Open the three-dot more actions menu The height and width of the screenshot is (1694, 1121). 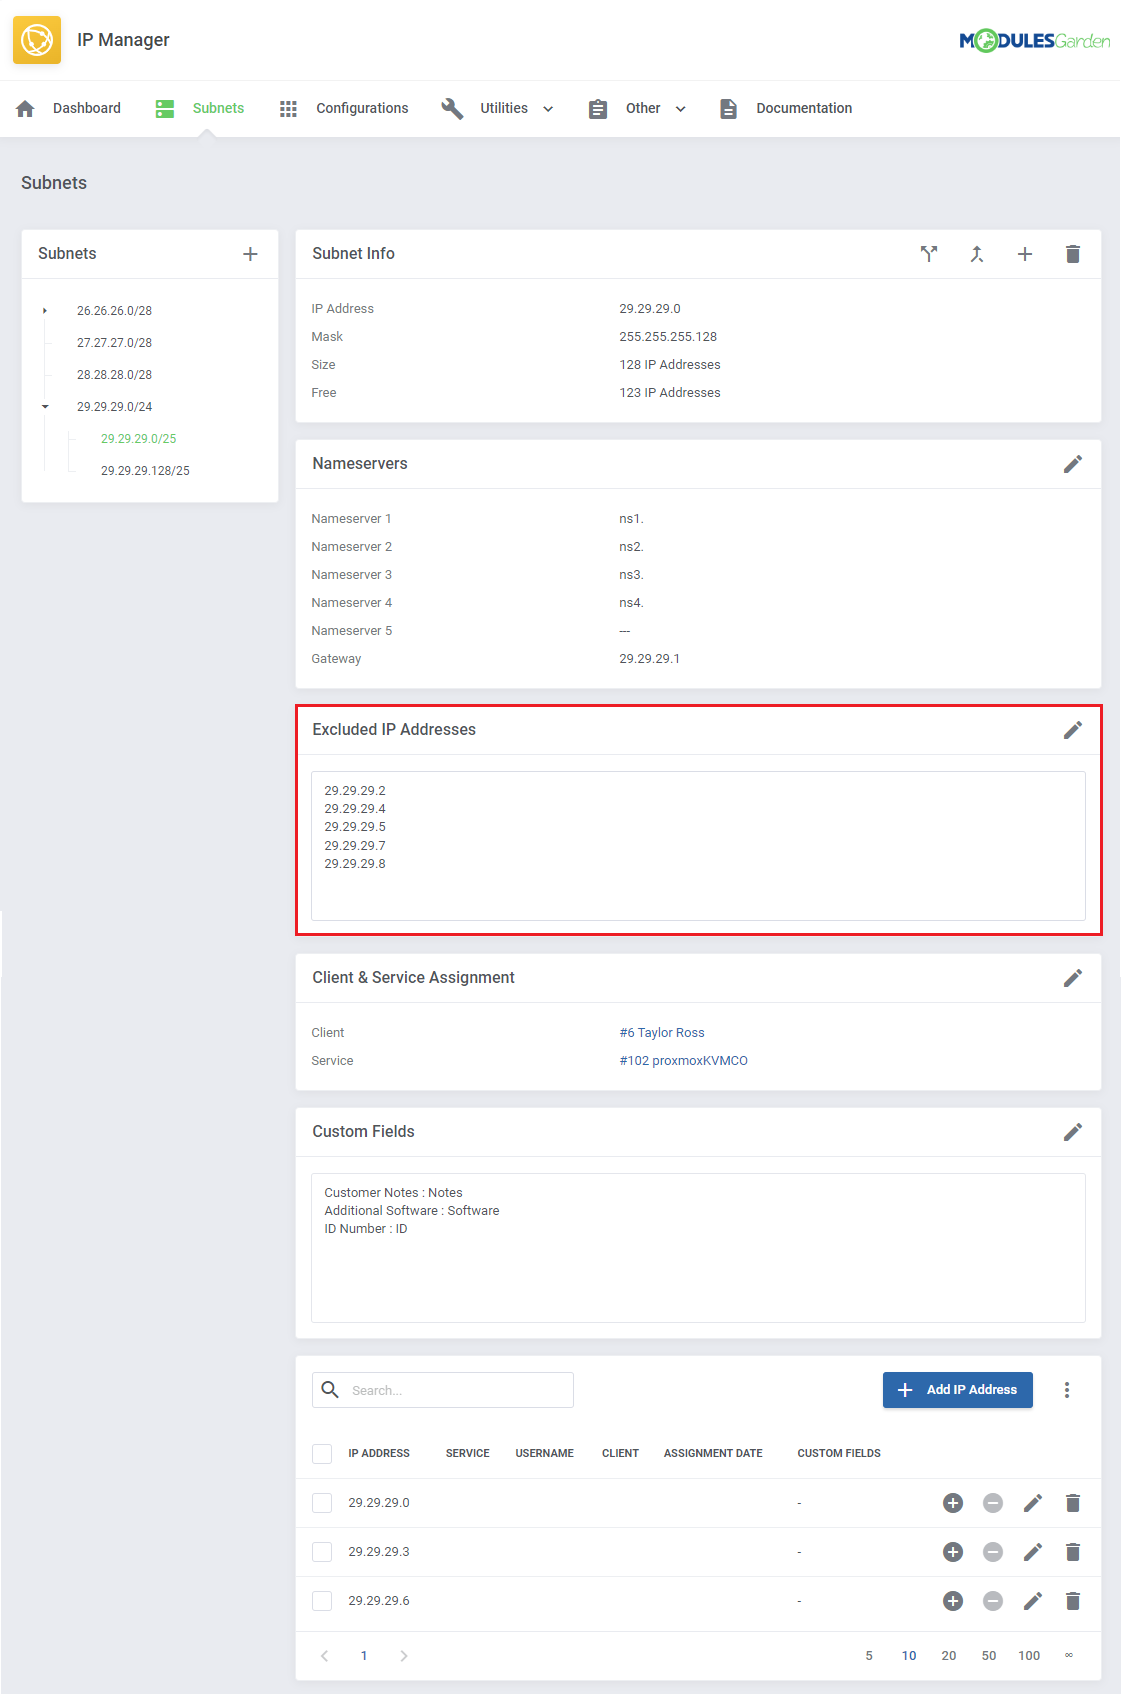pyautogui.click(x=1067, y=1390)
